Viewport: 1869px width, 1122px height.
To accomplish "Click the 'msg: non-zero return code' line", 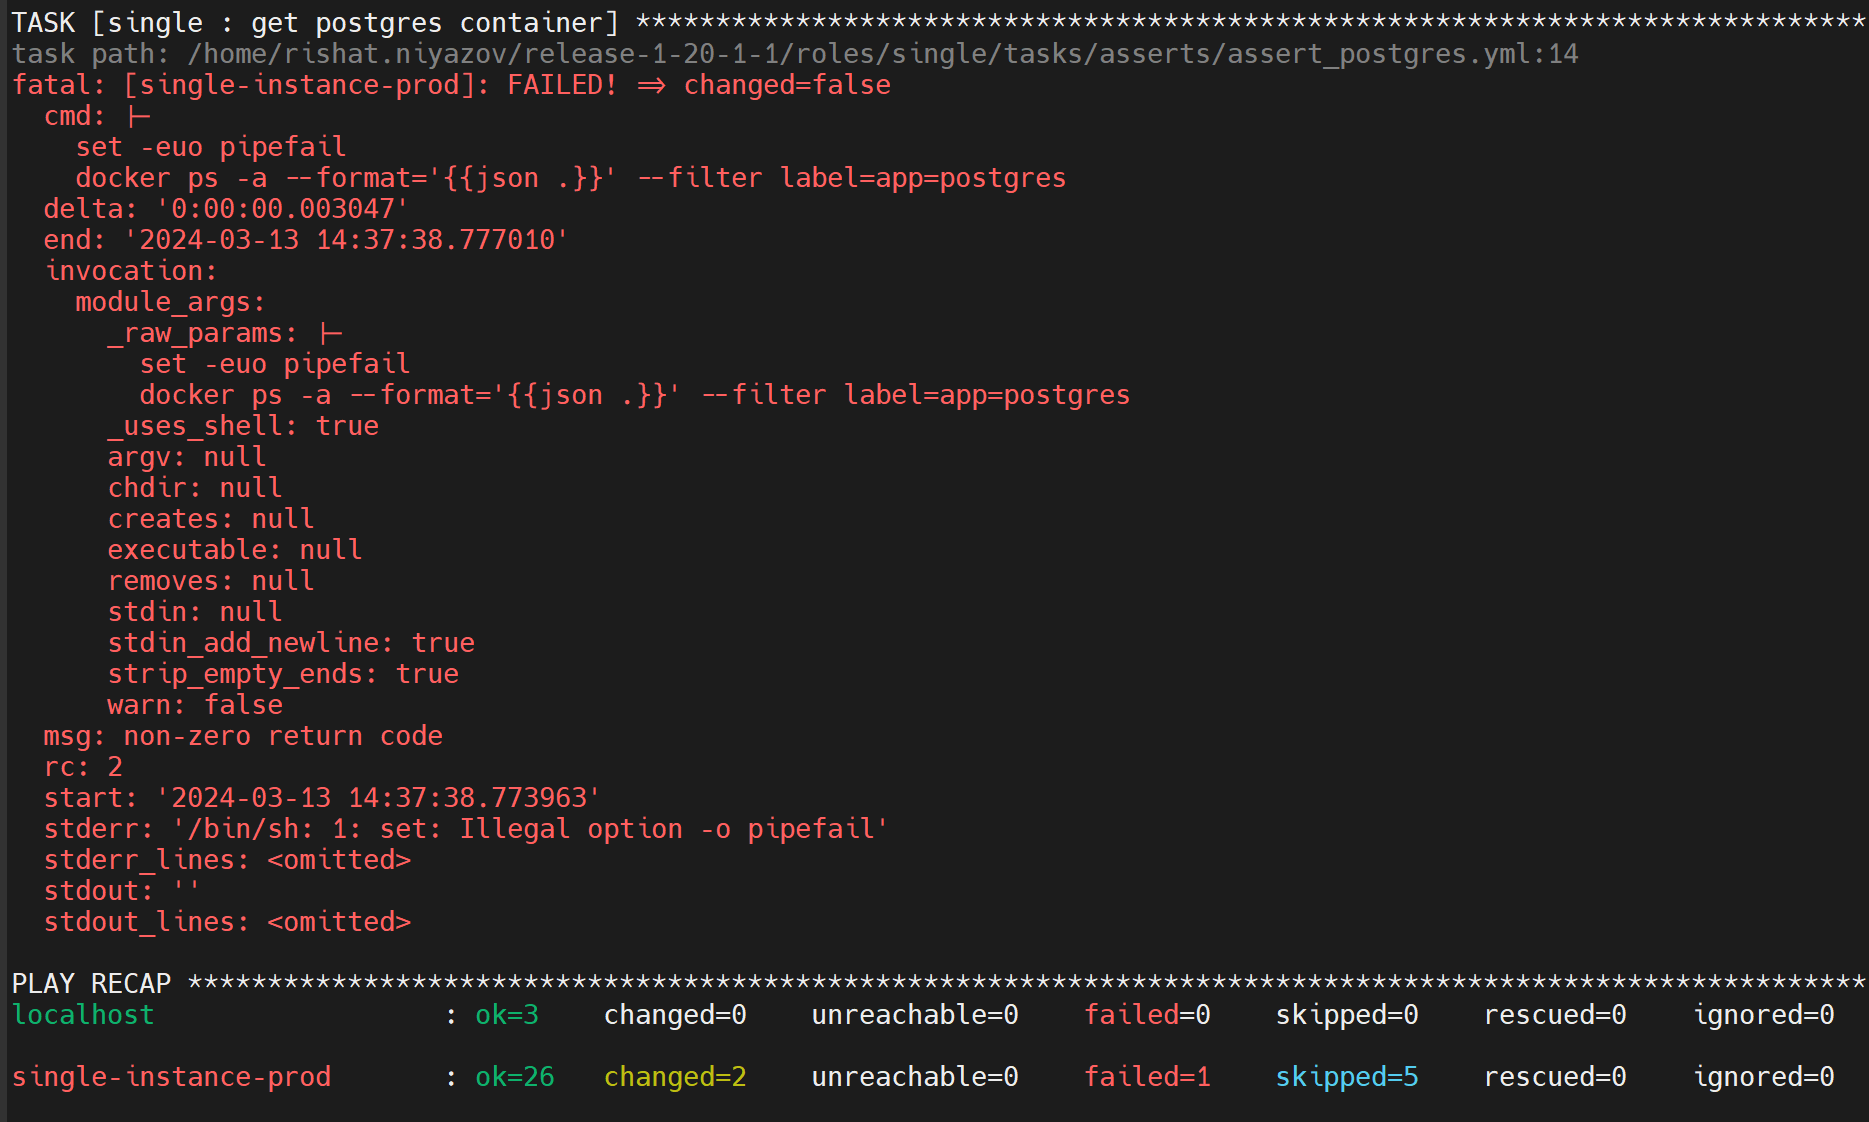I will (243, 736).
